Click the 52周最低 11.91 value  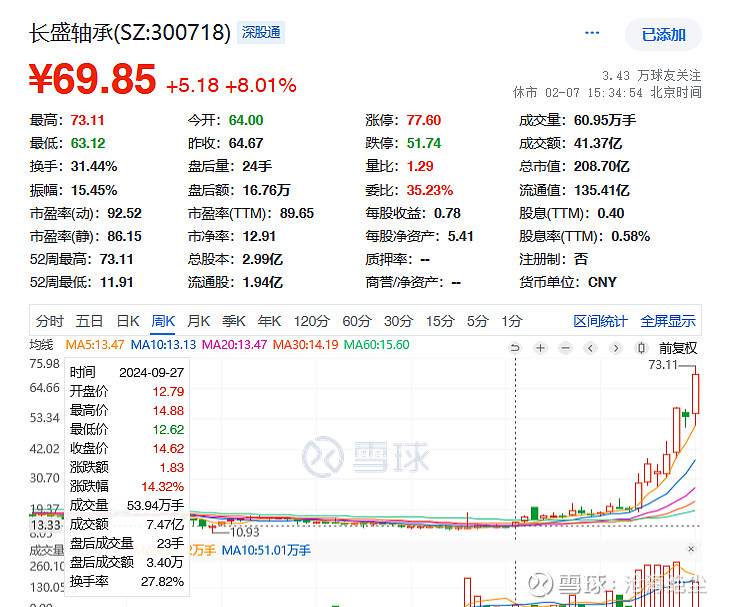coord(116,282)
